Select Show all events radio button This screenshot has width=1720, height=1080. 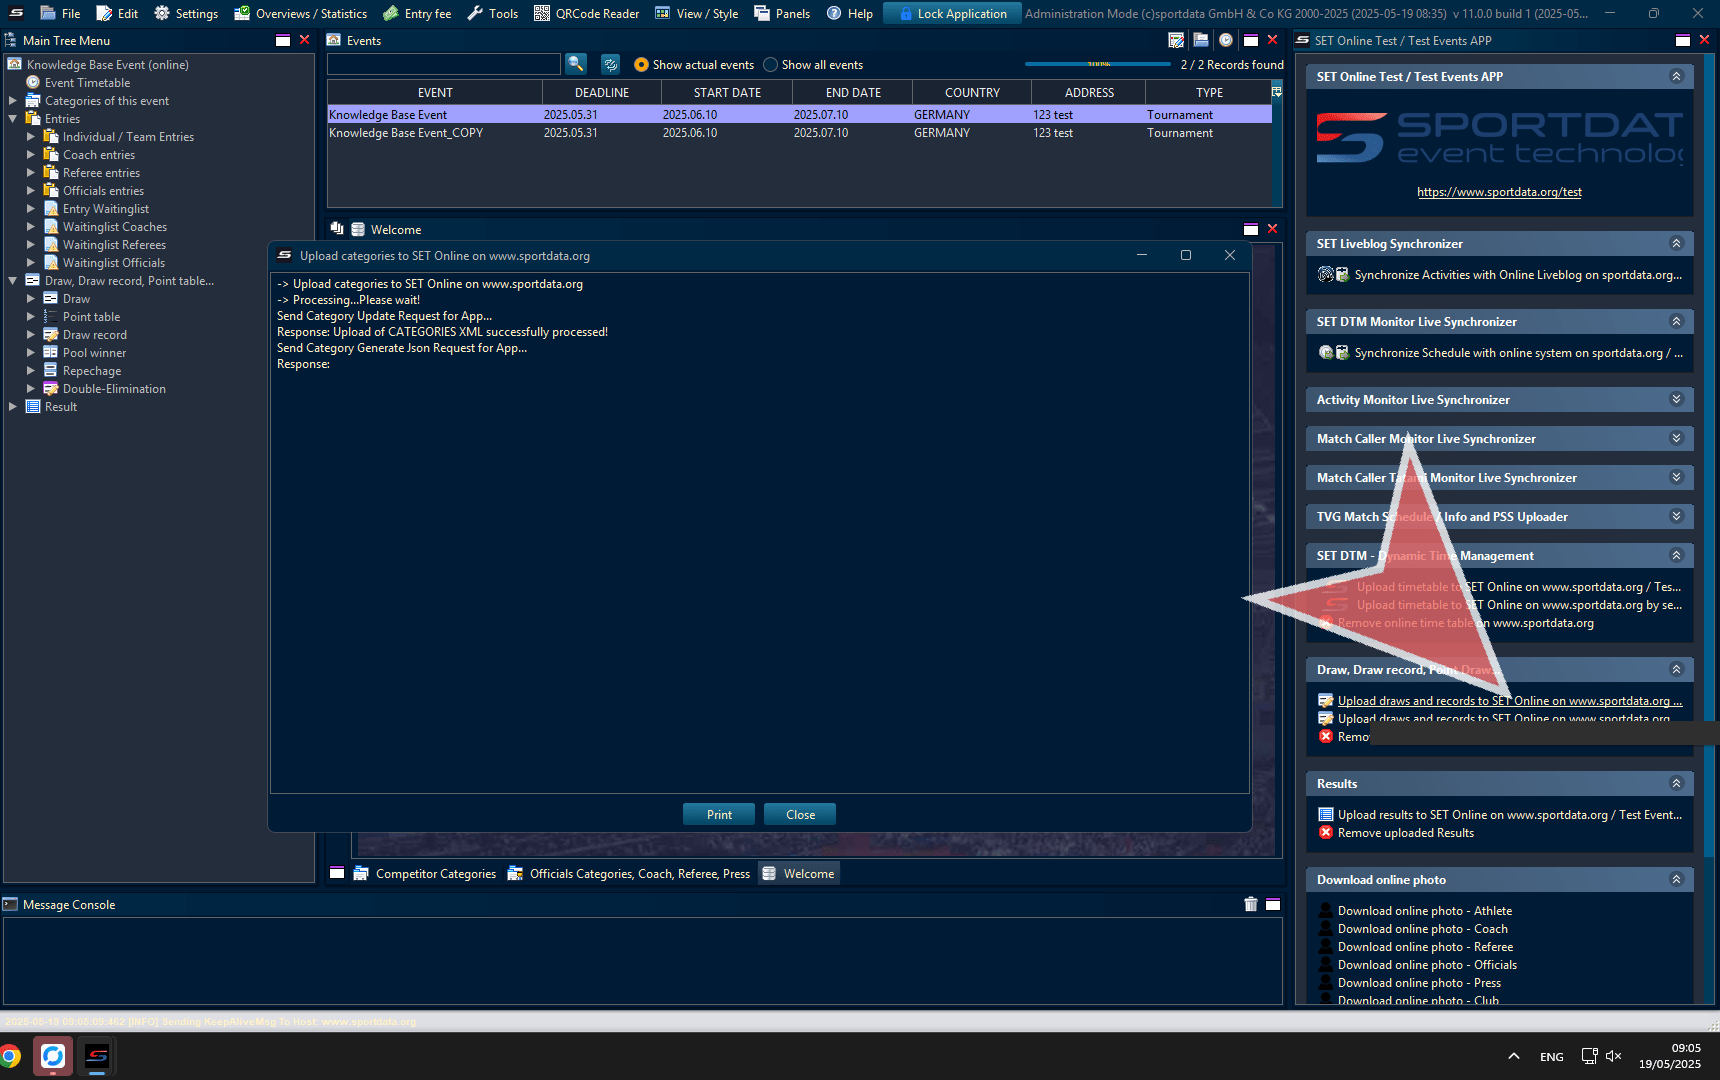pyautogui.click(x=770, y=65)
